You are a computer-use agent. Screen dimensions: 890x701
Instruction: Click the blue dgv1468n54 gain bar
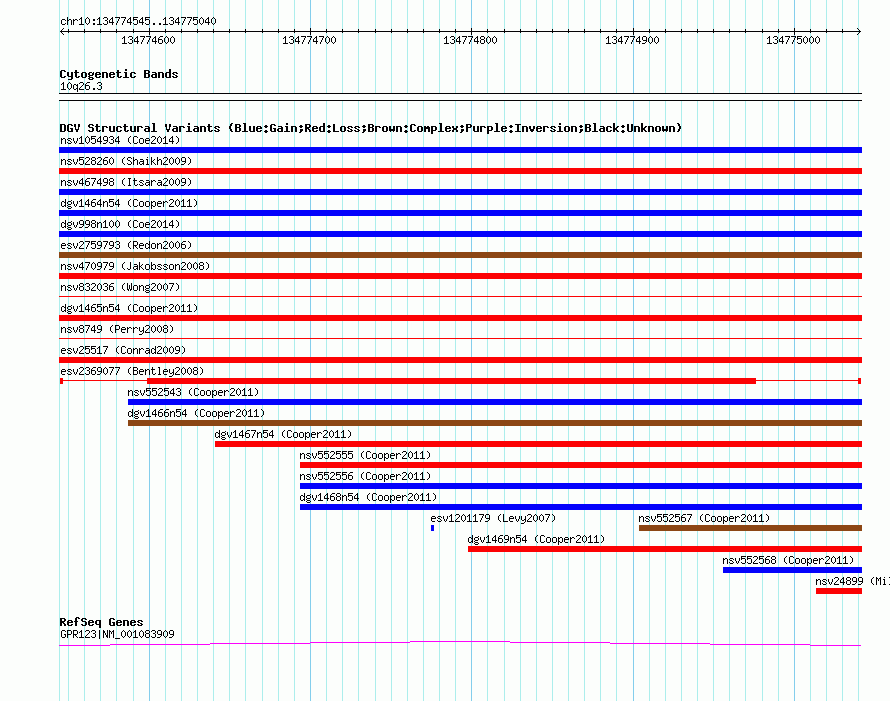click(581, 507)
